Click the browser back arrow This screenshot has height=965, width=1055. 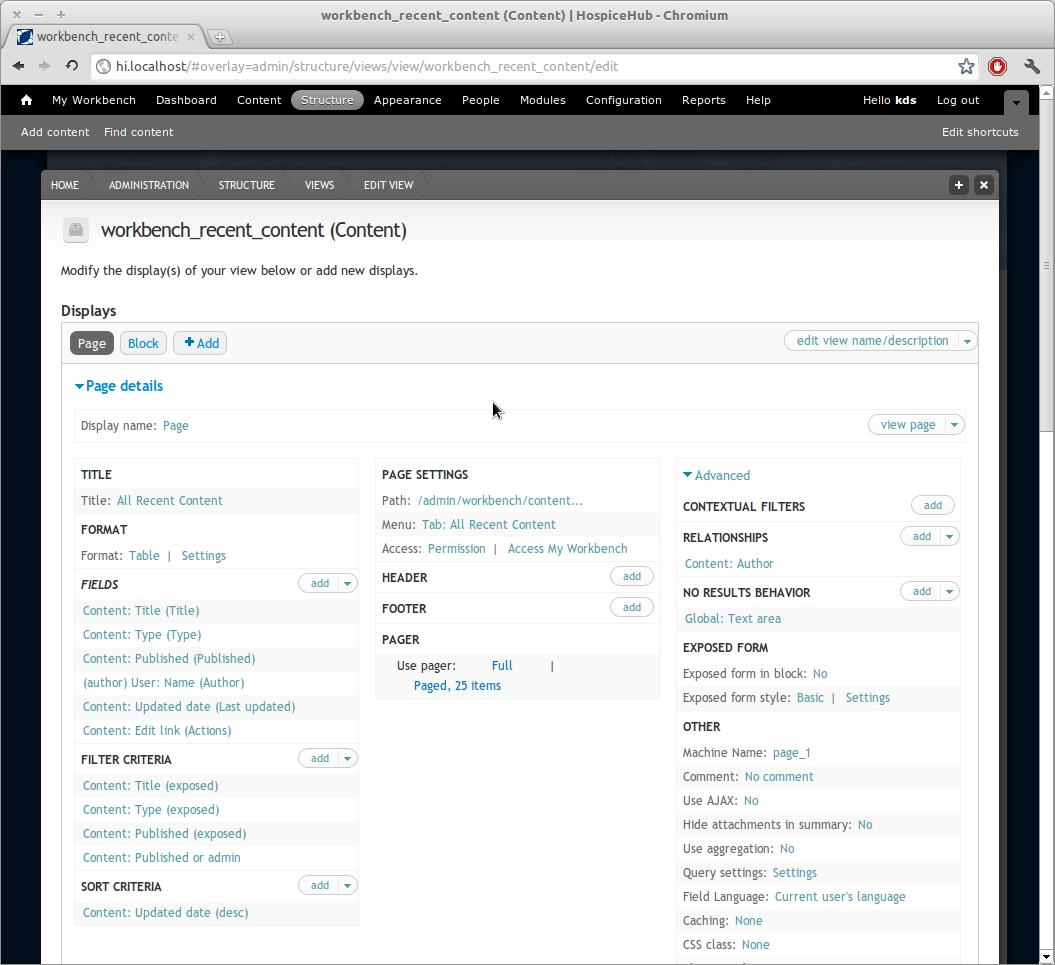pos(18,66)
